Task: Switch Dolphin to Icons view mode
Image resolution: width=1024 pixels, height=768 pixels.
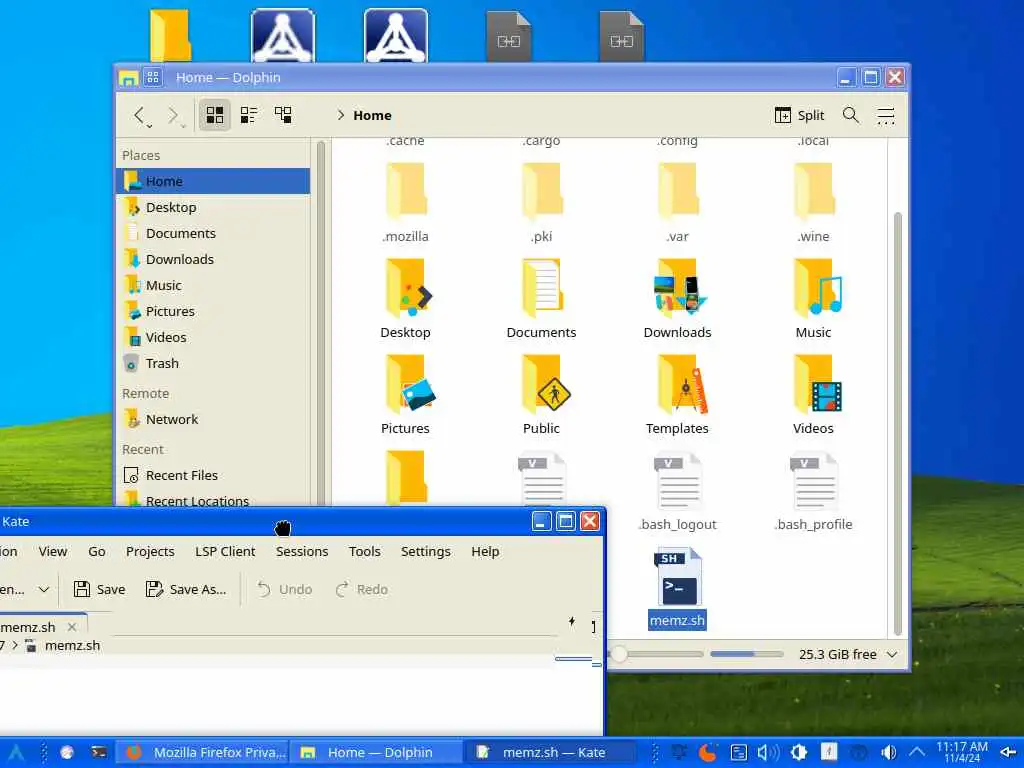Action: [215, 116]
